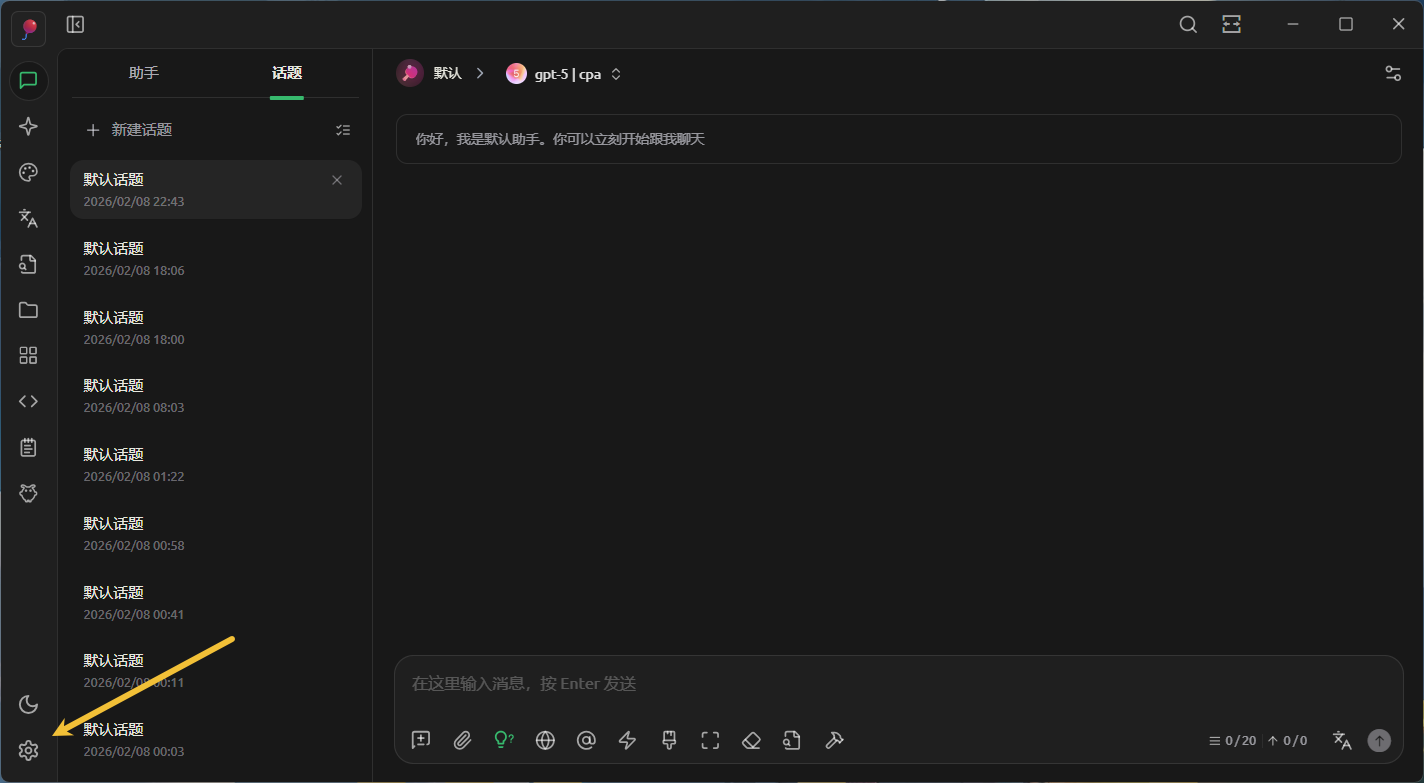Viewport: 1424px width, 783px height.
Task: Click the clear messages eraser icon
Action: pos(751,740)
